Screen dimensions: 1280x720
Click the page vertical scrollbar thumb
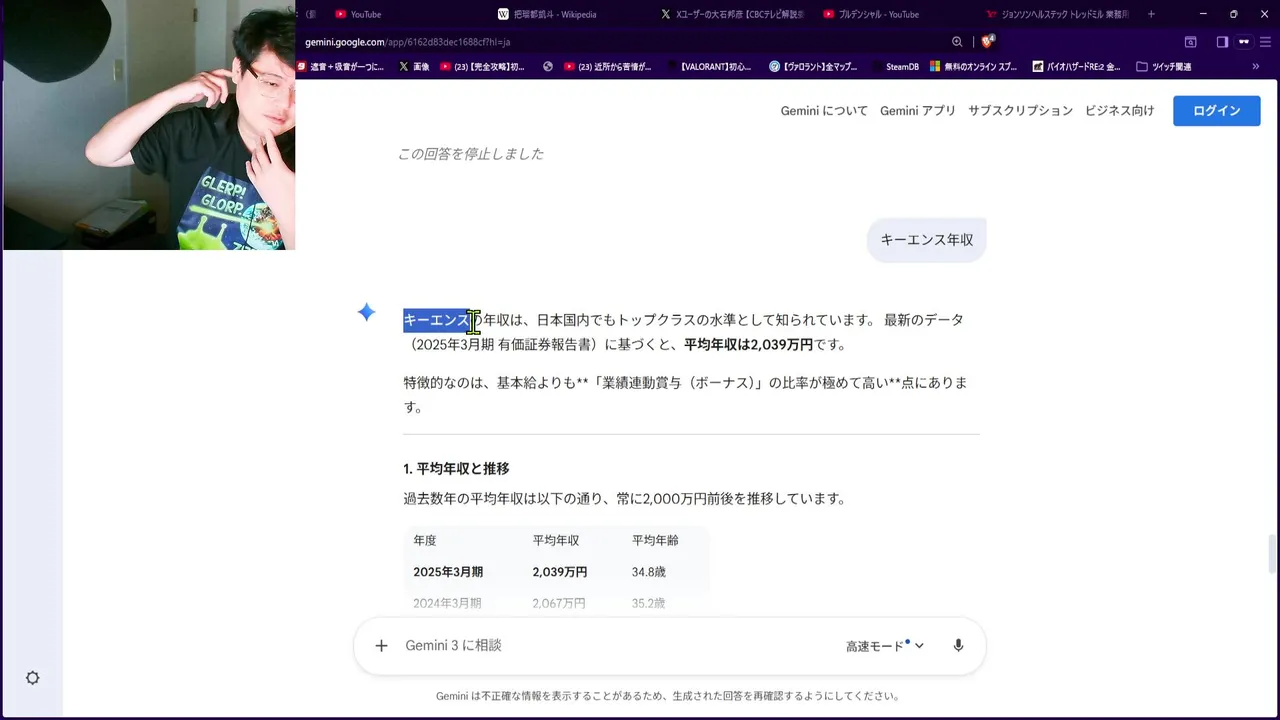click(1273, 555)
